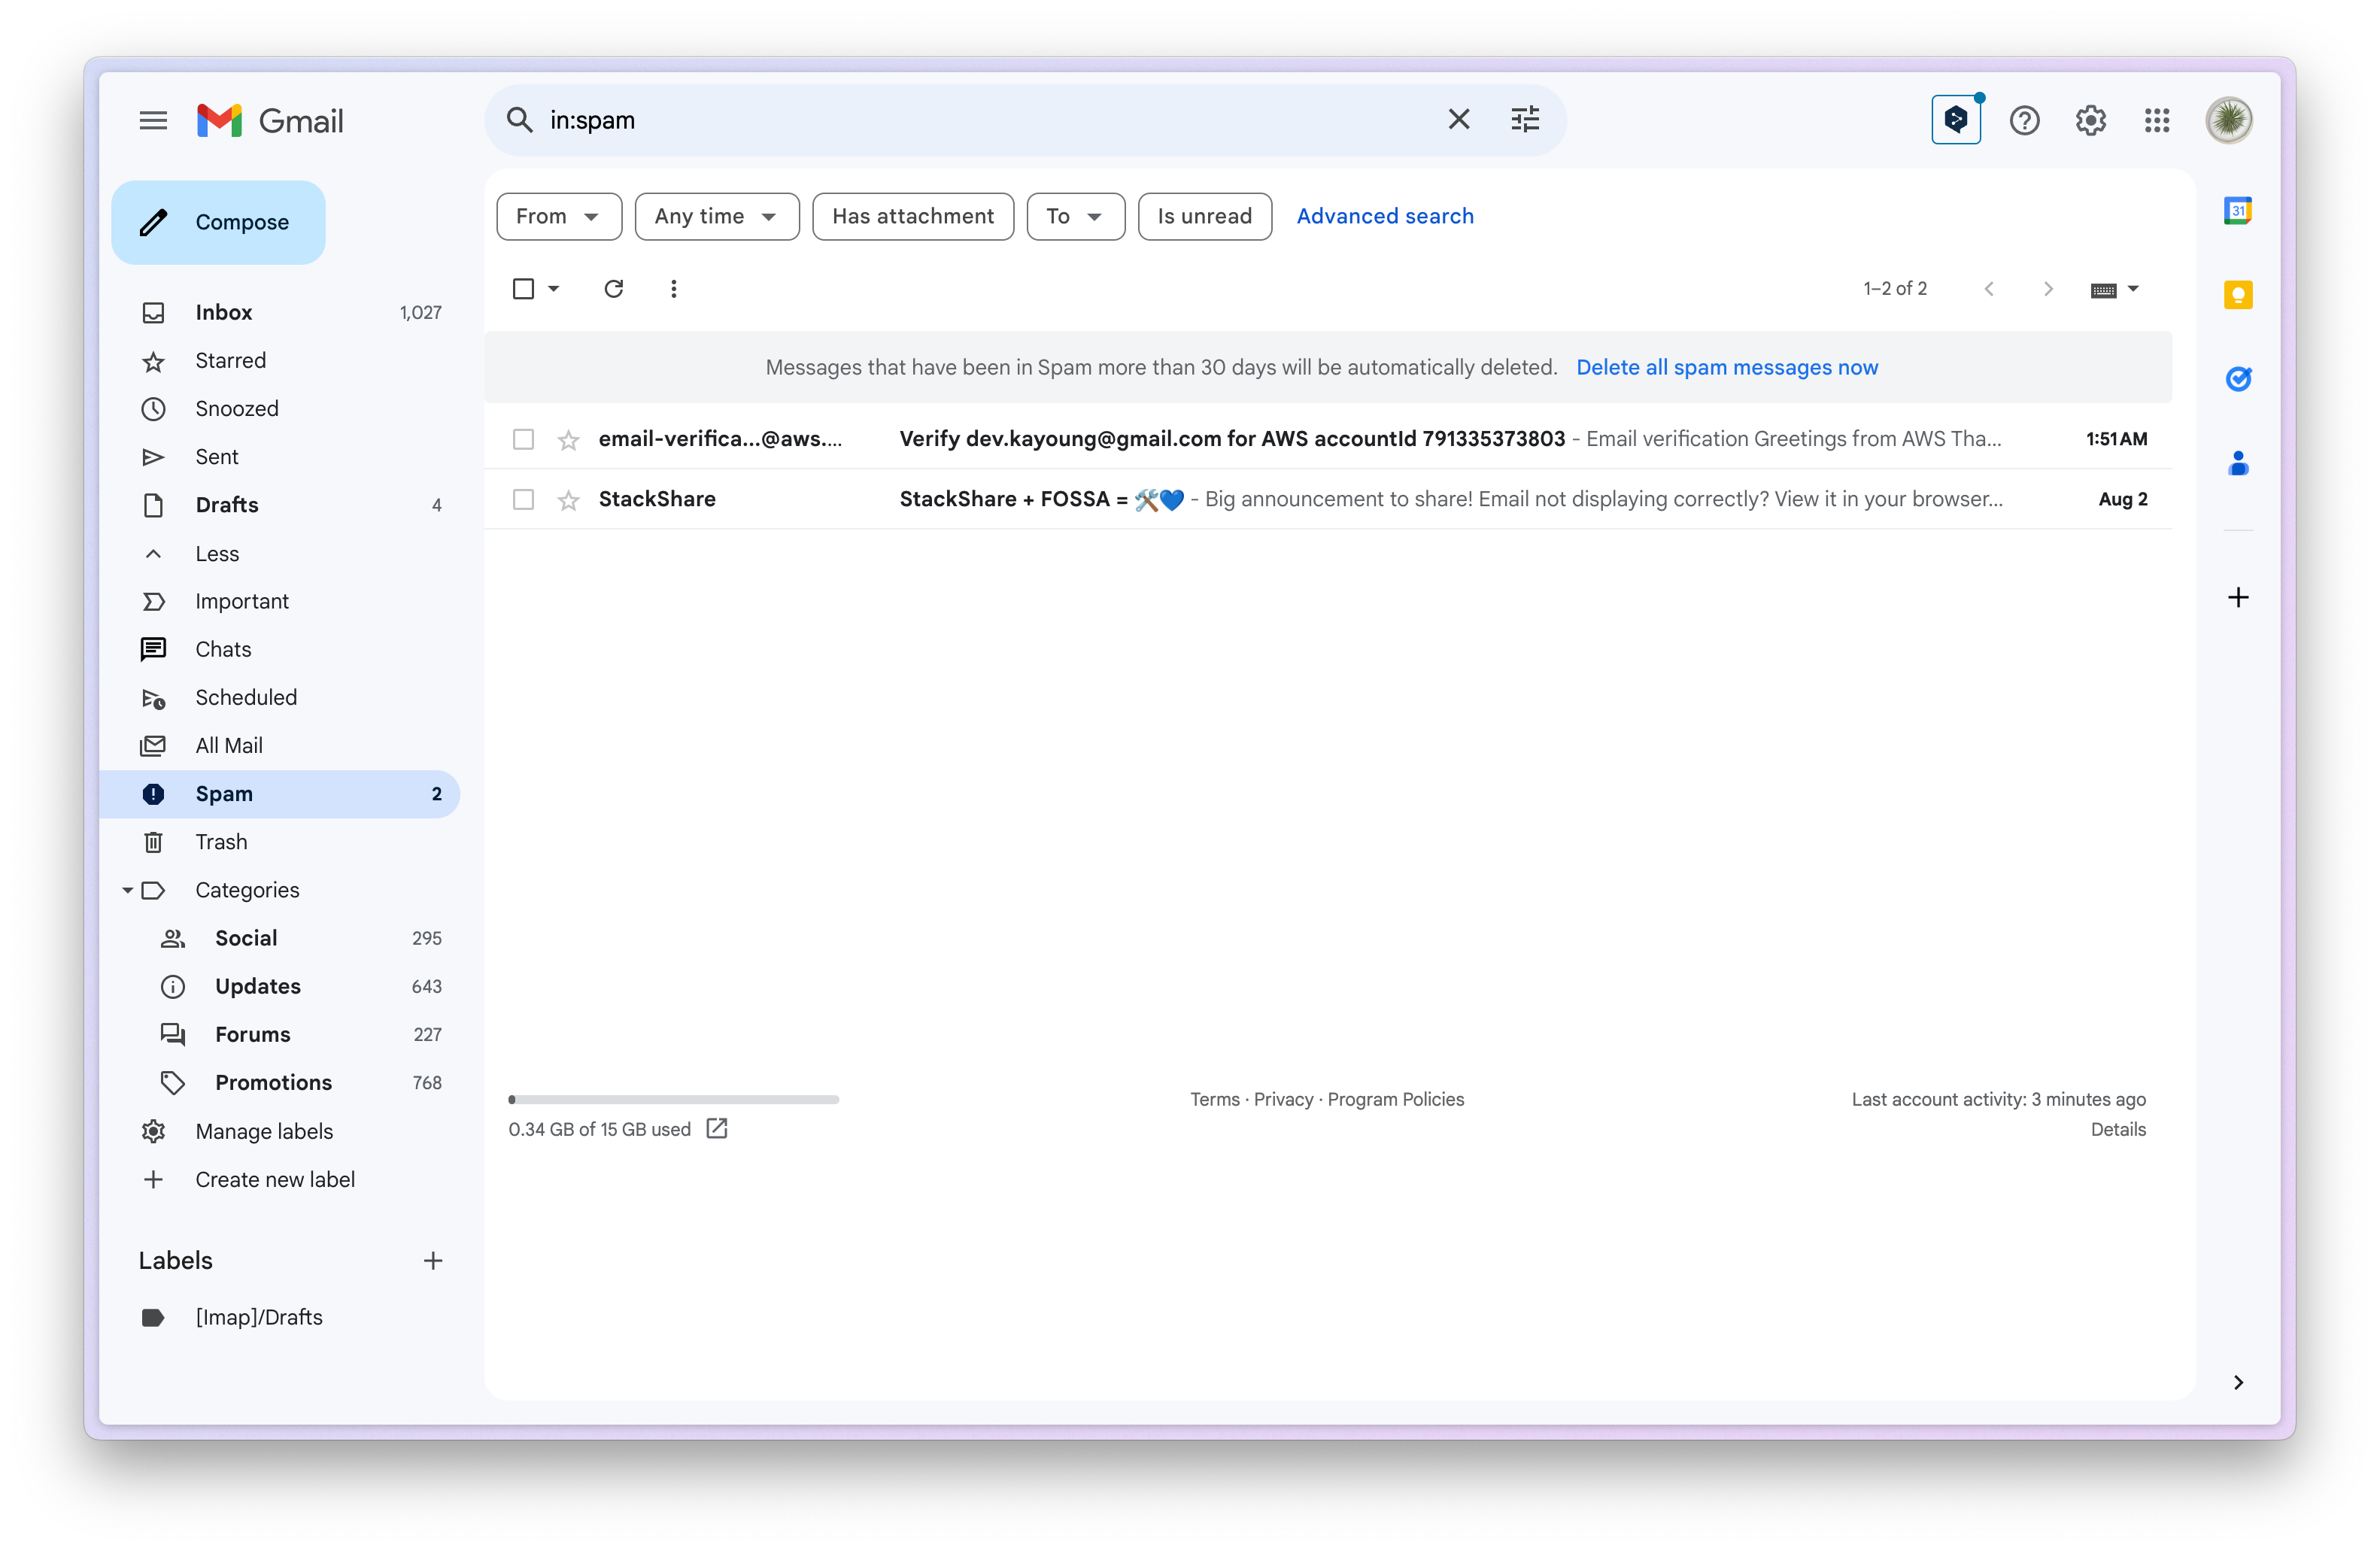Click the storage usage progress bar
This screenshot has width=2380, height=1551.
tap(673, 1099)
